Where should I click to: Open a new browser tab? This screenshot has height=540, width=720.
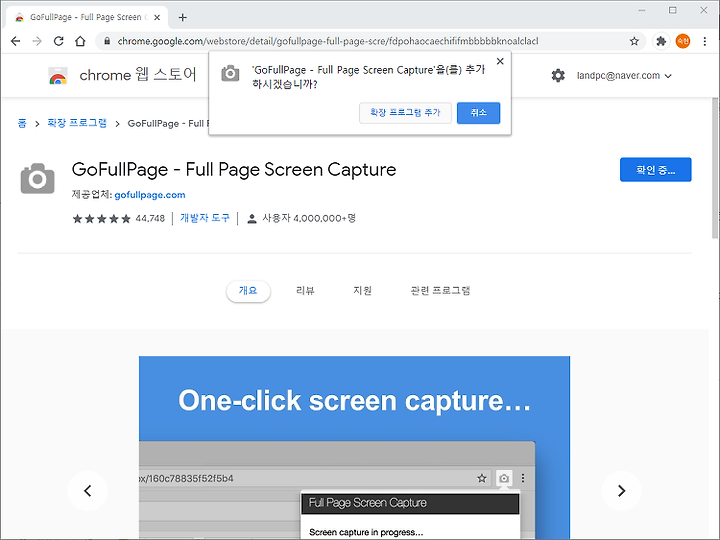click(x=182, y=17)
